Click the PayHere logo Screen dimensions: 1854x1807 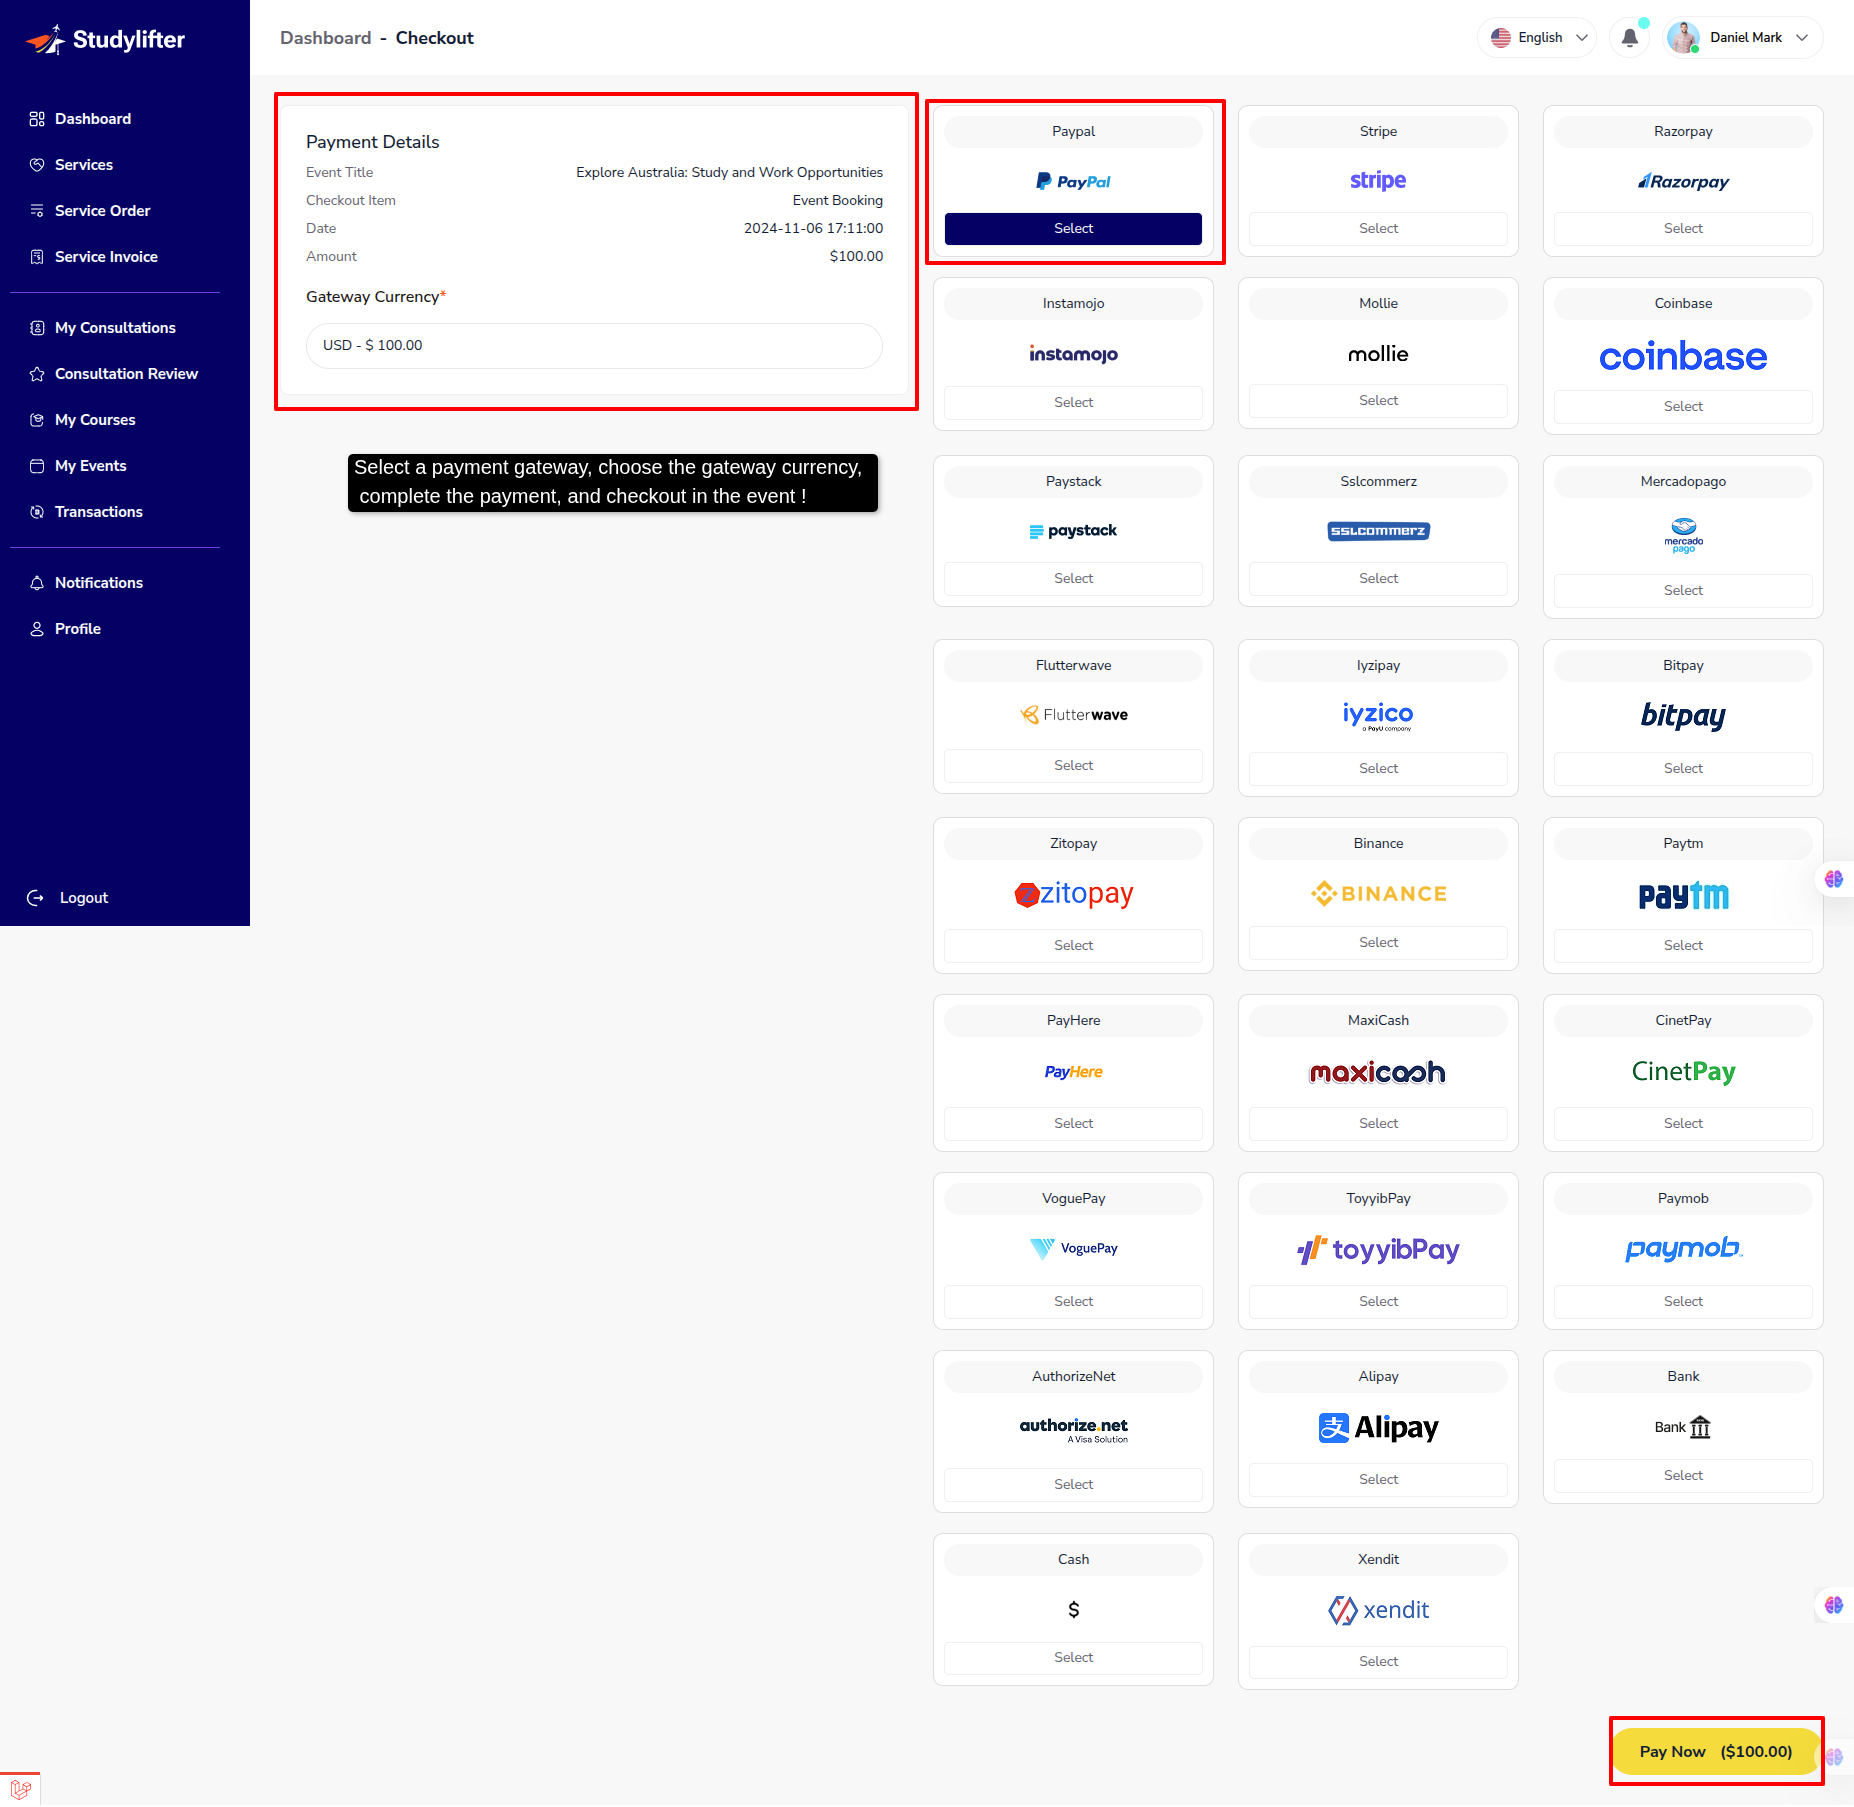point(1073,1072)
